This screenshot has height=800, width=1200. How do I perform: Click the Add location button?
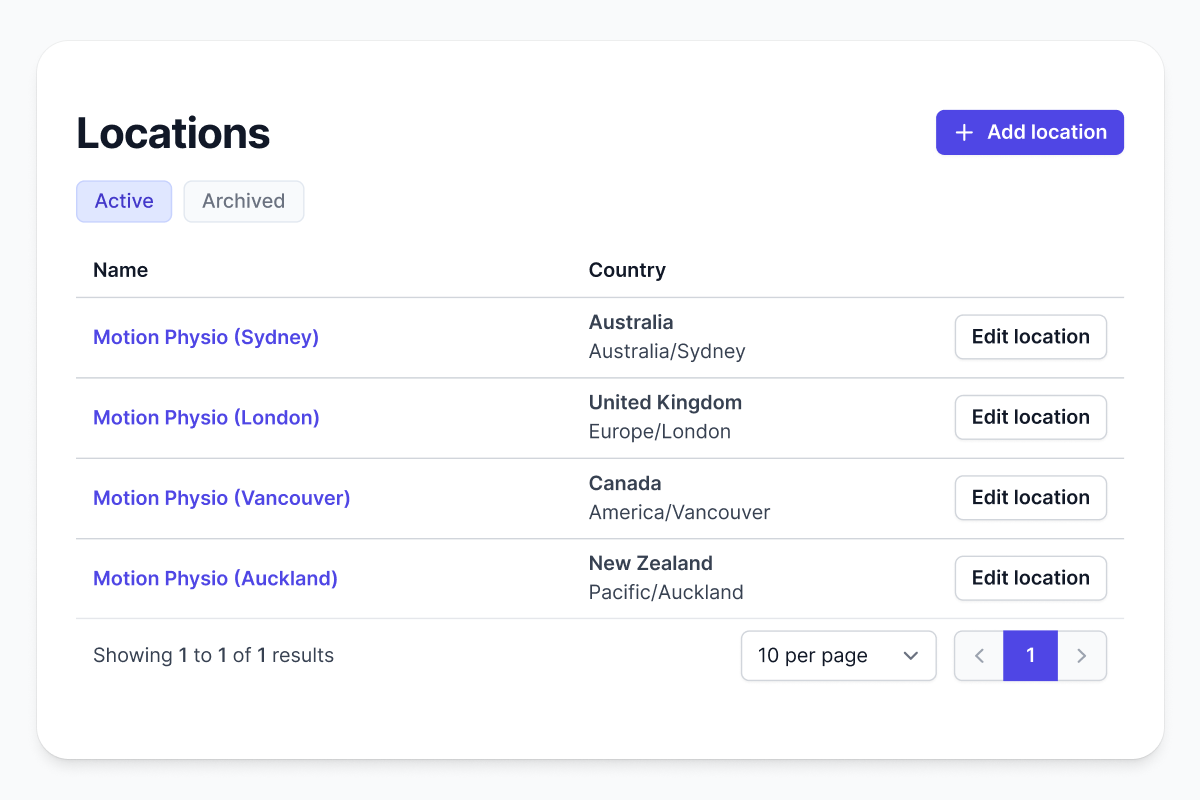pos(1029,133)
